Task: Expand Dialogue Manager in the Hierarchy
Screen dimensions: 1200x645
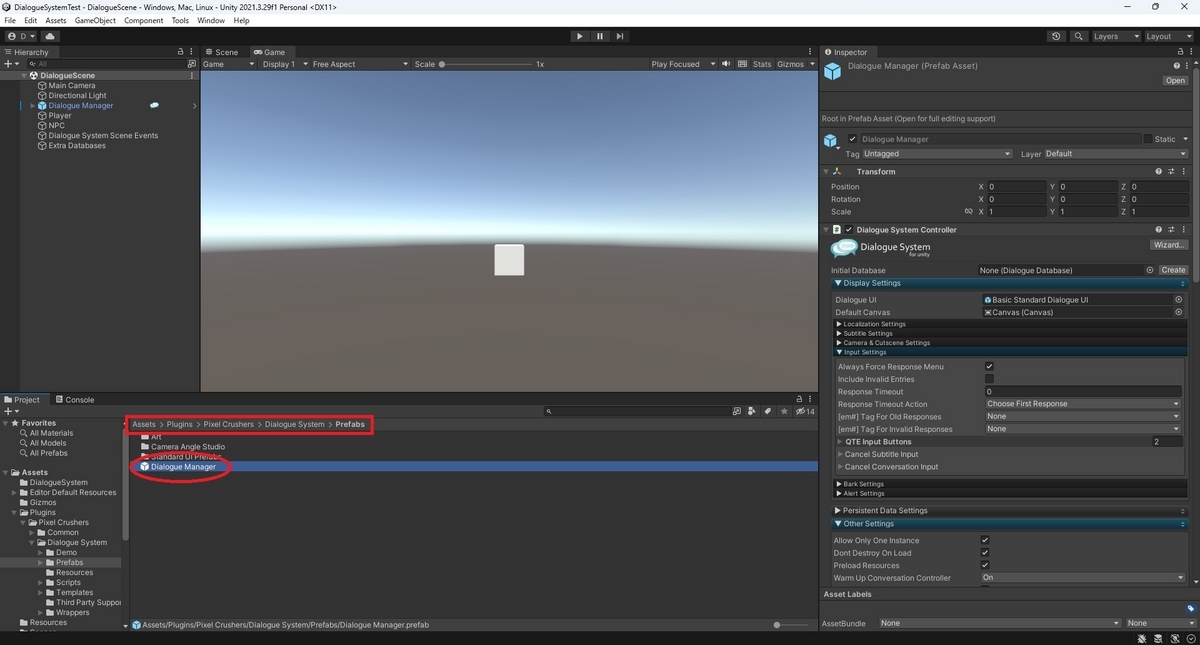Action: (x=32, y=105)
